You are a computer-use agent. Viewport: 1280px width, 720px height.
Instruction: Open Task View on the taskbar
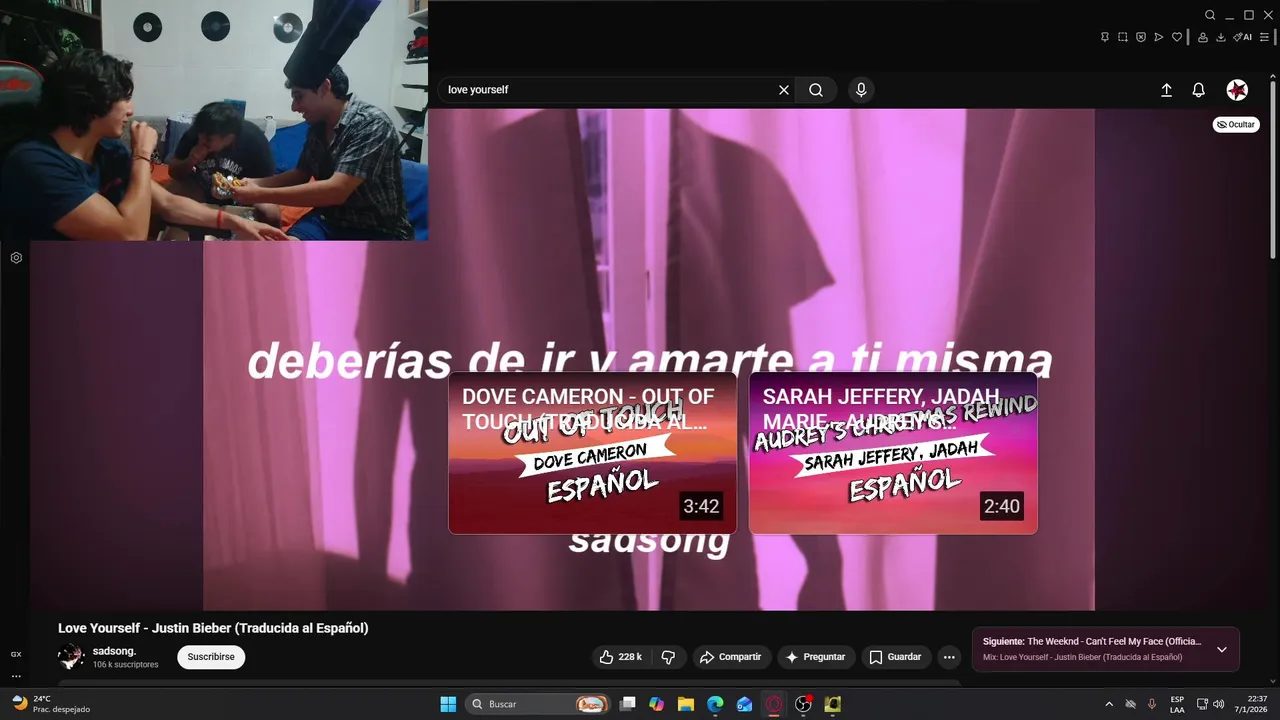coord(627,704)
